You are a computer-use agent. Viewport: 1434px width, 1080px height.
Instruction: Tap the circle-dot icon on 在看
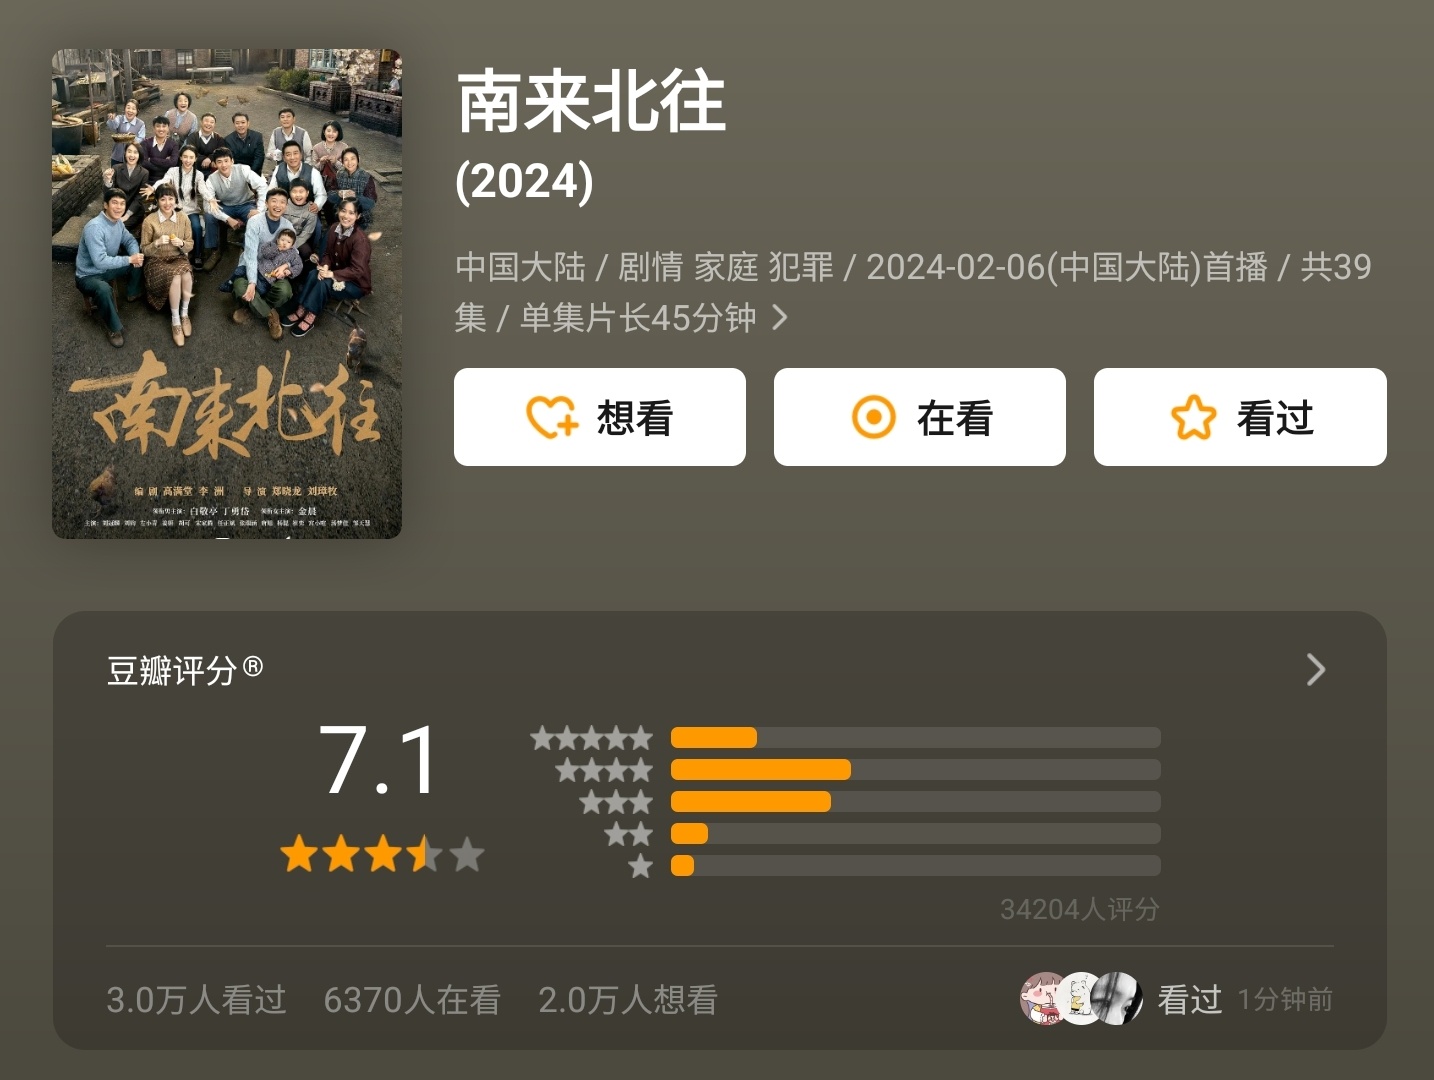873,417
